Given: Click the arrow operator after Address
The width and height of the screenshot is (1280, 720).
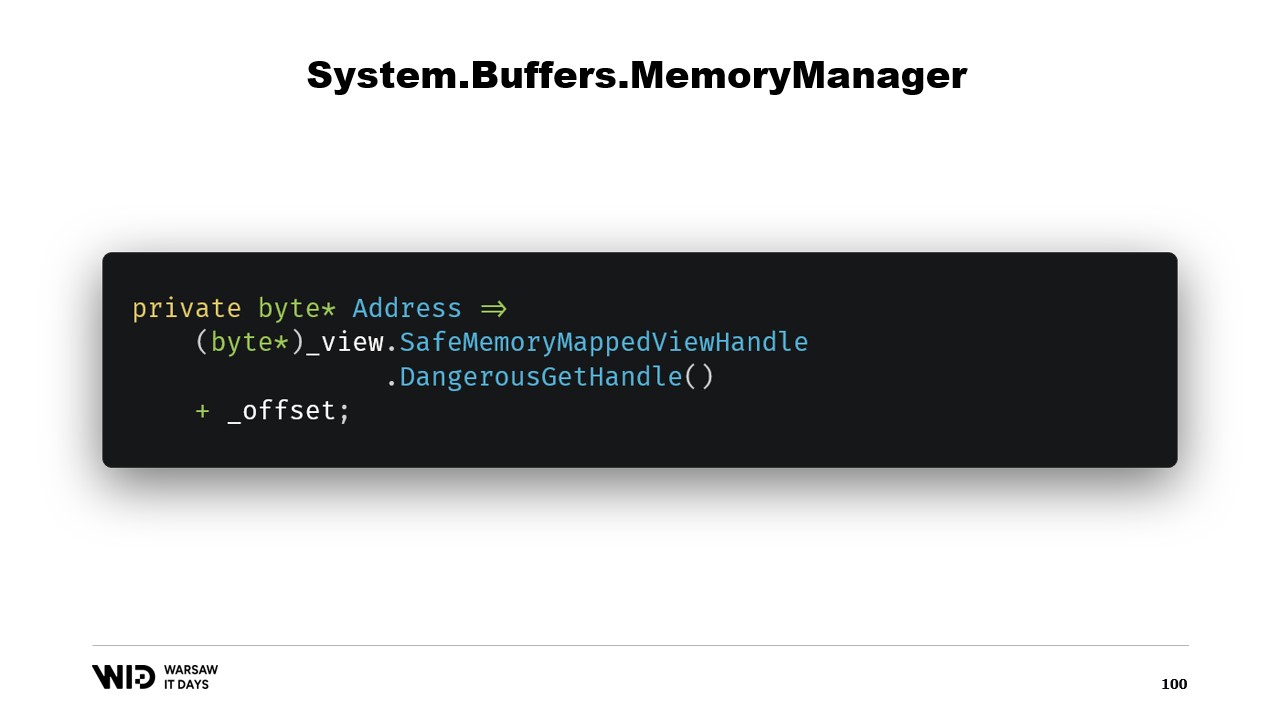Looking at the screenshot, I should click(493, 309).
